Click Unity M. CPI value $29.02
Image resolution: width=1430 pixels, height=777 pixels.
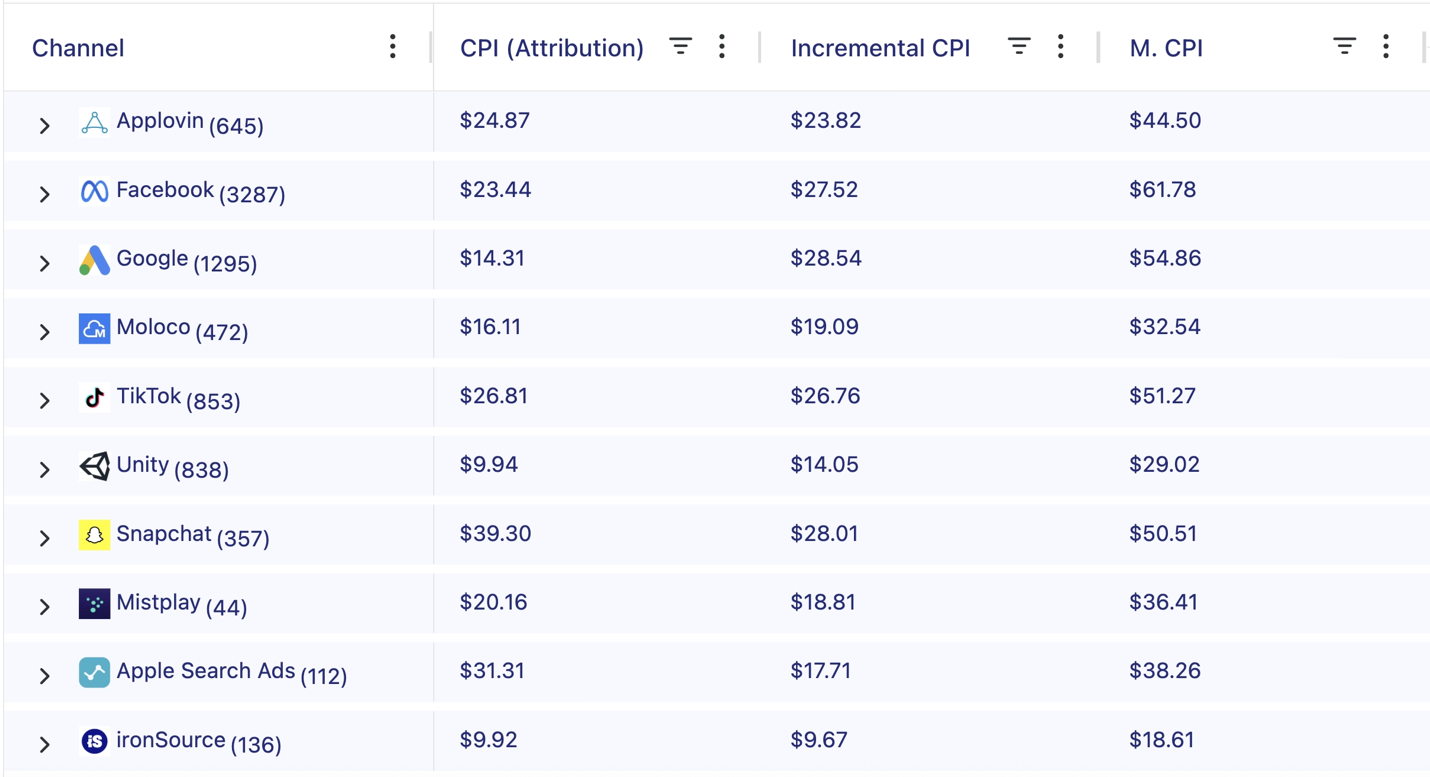tap(1165, 465)
